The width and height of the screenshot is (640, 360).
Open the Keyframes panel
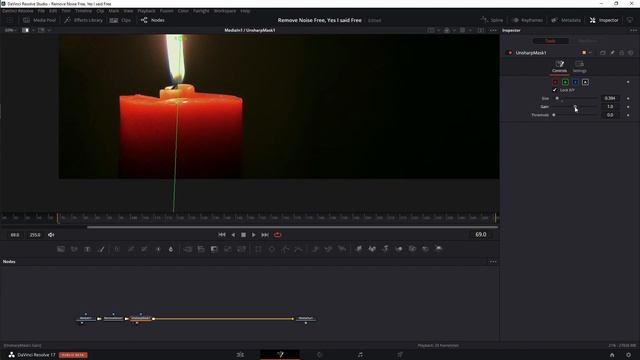point(527,20)
